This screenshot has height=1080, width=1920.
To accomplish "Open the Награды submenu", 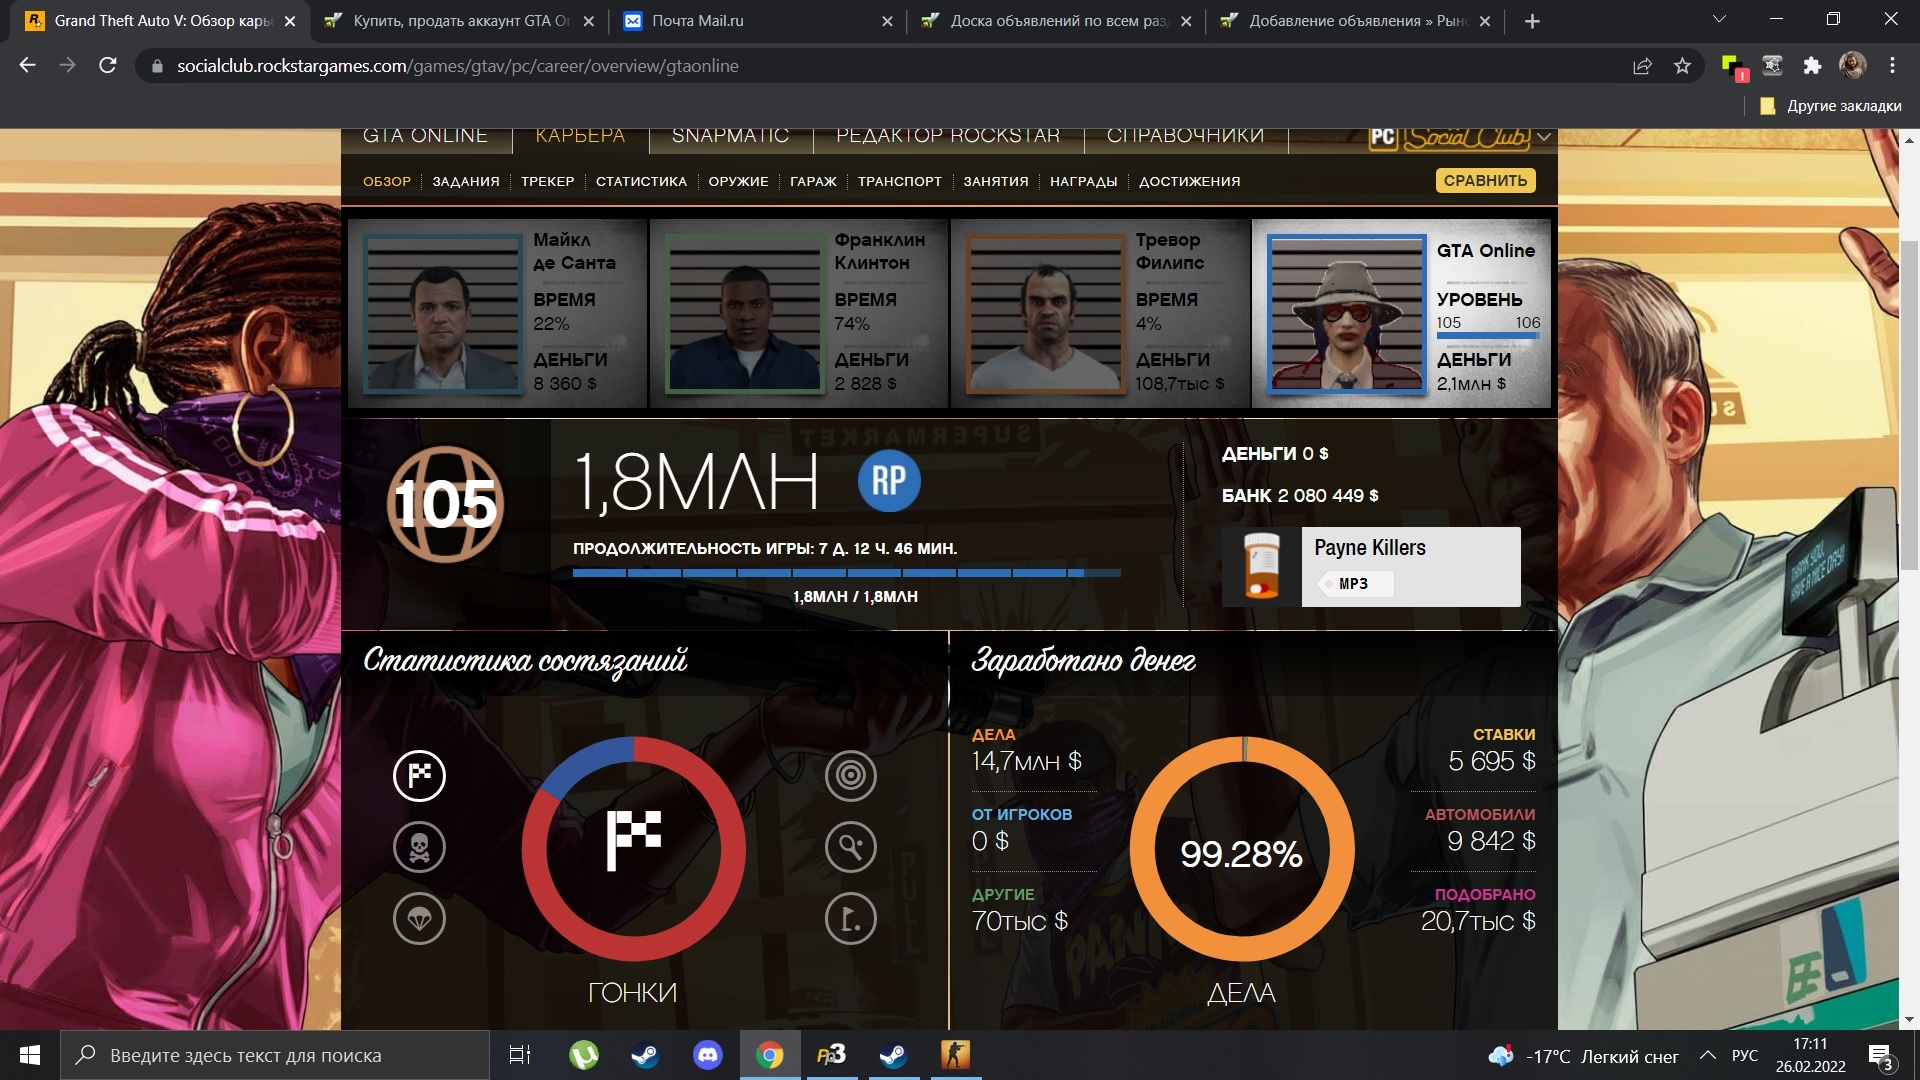I will point(1083,181).
